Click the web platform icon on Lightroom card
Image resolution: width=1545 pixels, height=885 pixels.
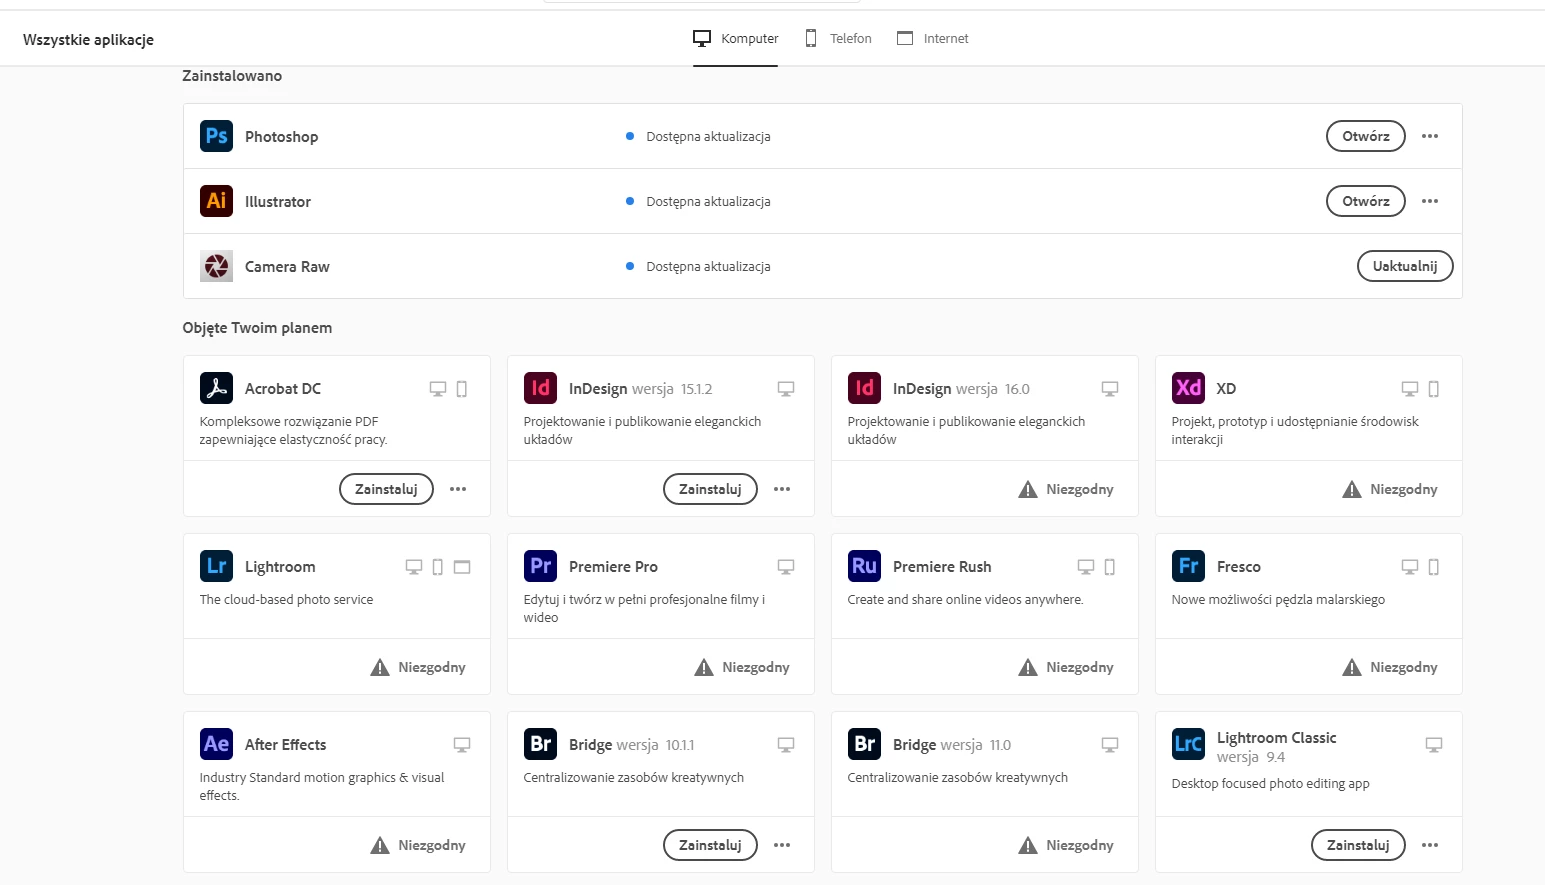462,567
